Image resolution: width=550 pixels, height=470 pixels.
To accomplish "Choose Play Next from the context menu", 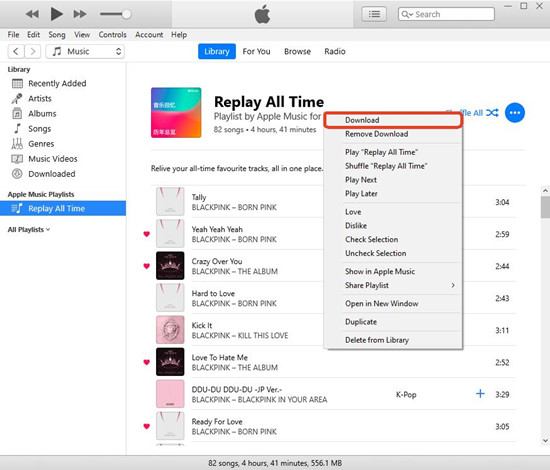I will tap(393, 180).
